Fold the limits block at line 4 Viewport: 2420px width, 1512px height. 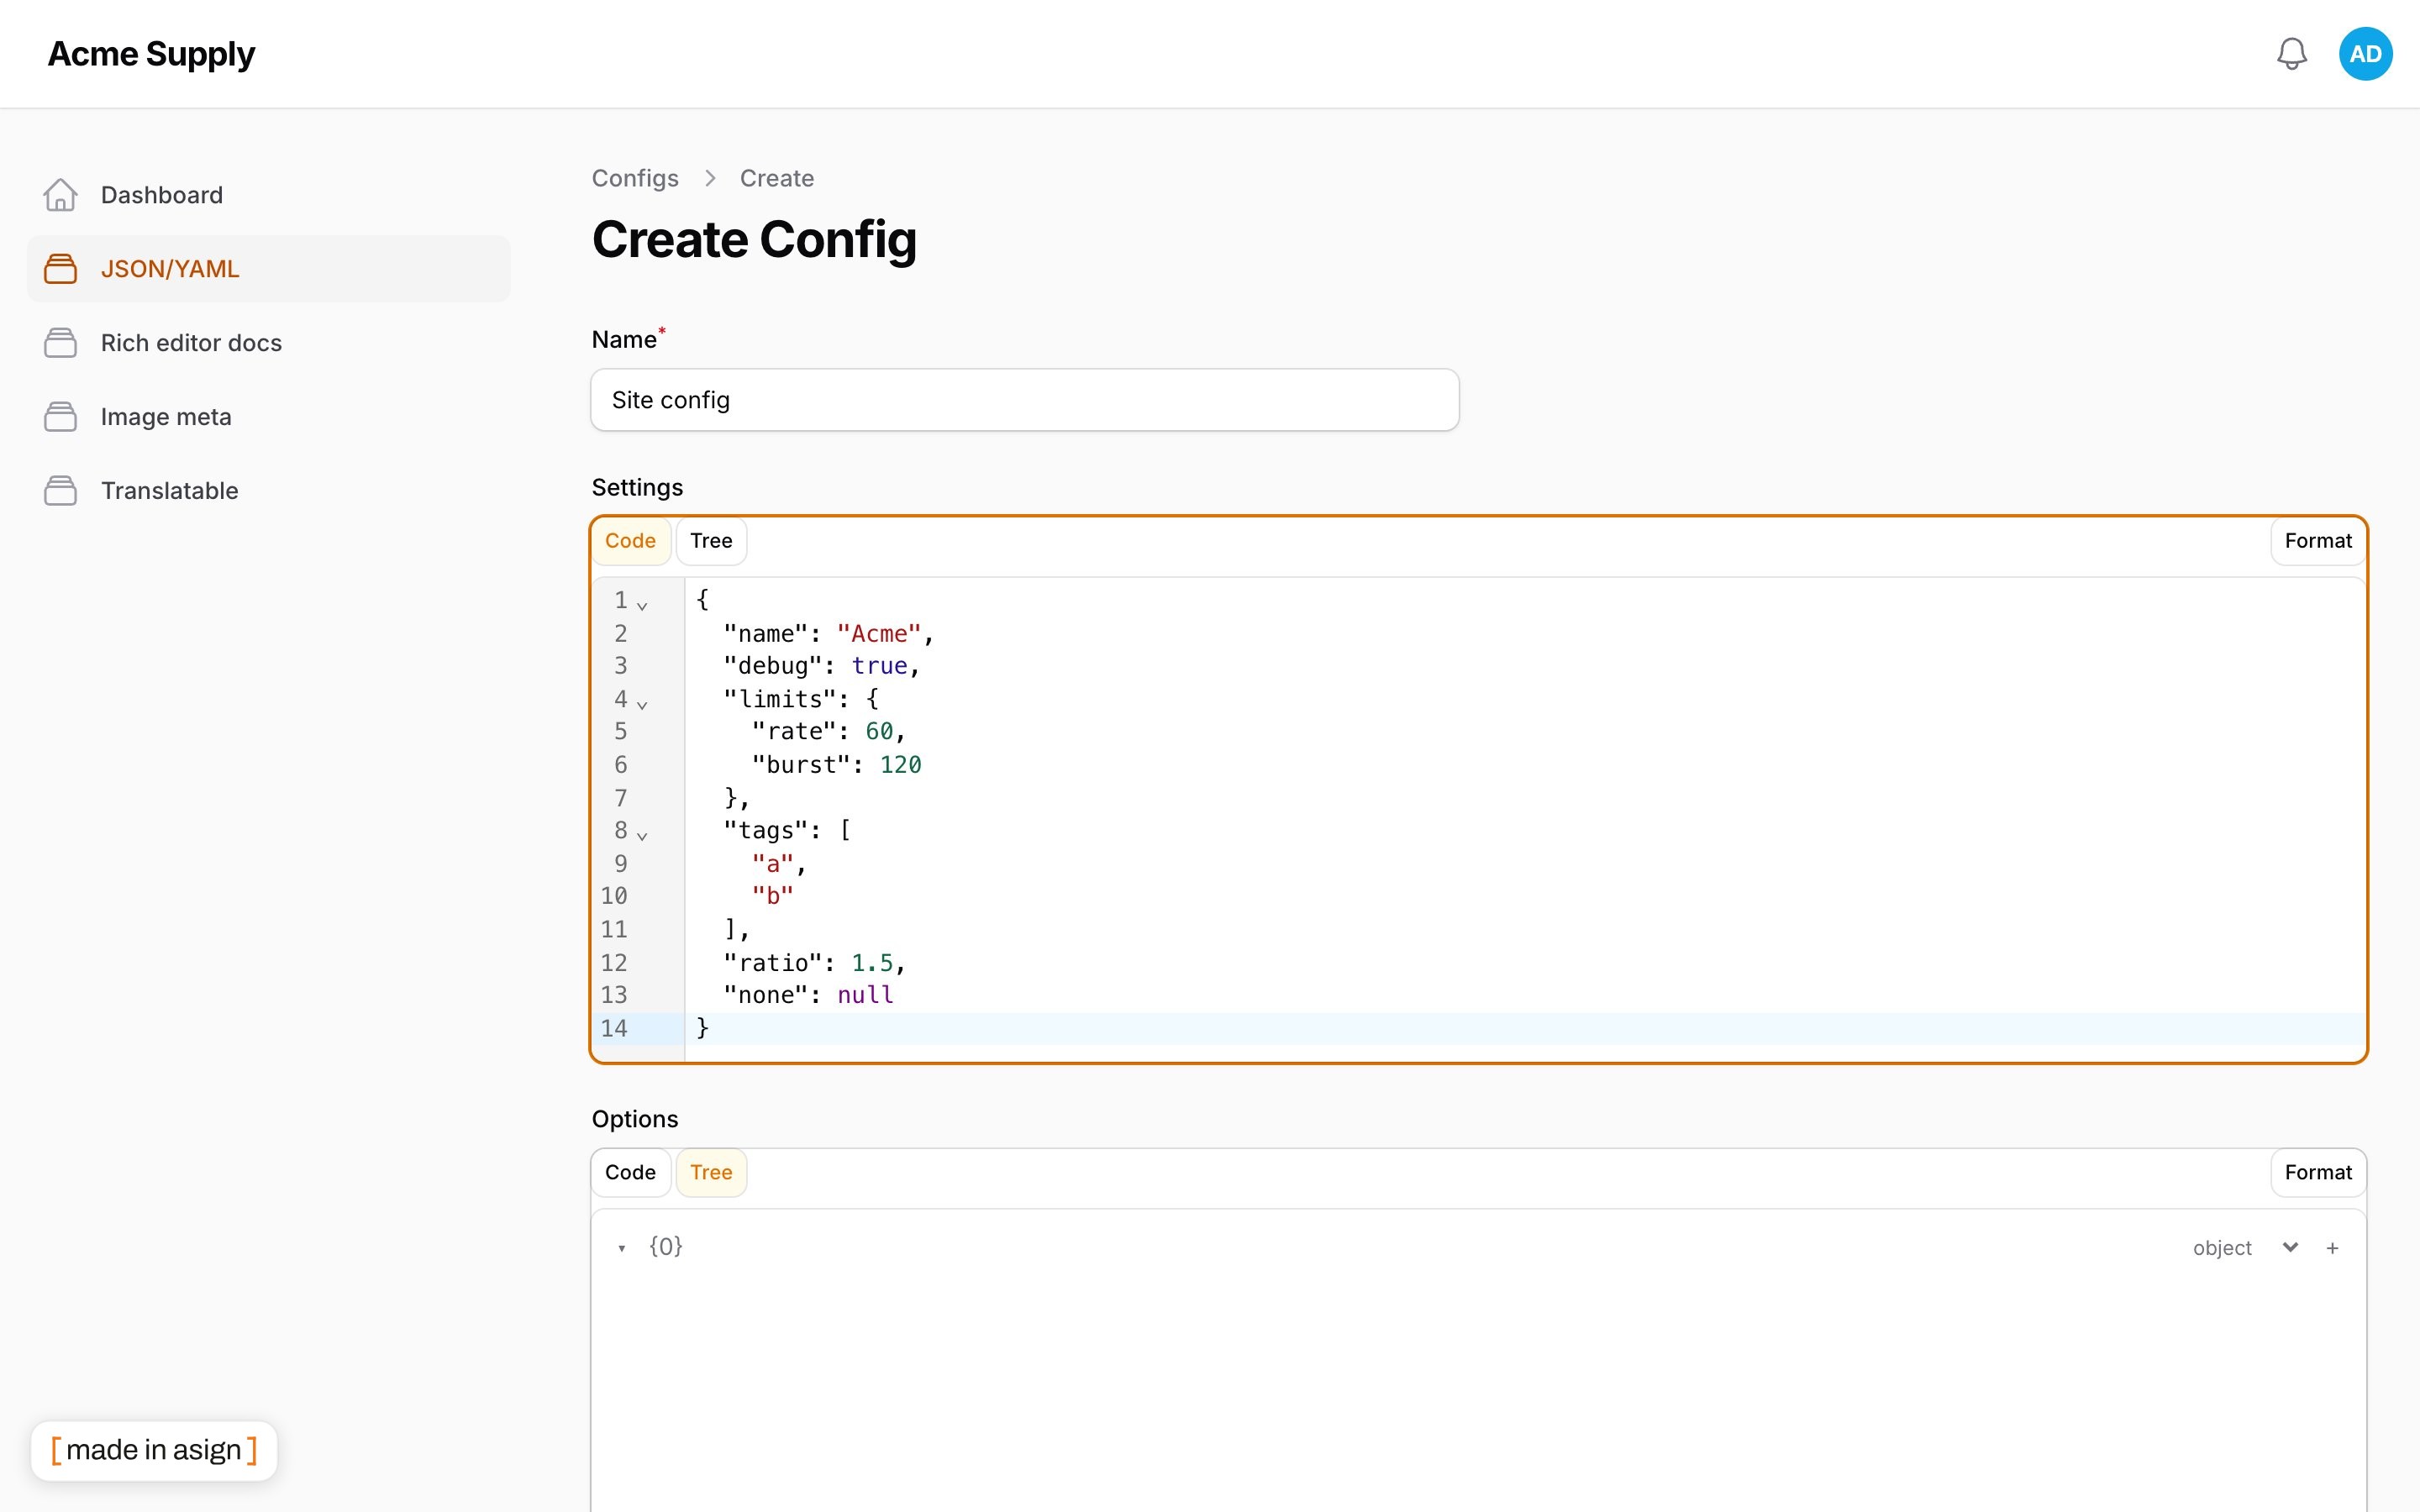[642, 704]
